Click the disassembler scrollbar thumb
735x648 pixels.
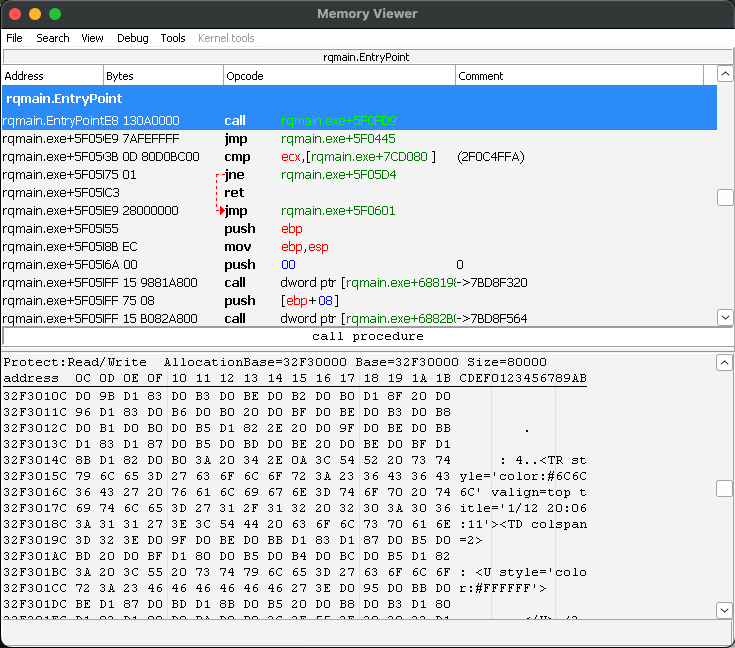725,197
